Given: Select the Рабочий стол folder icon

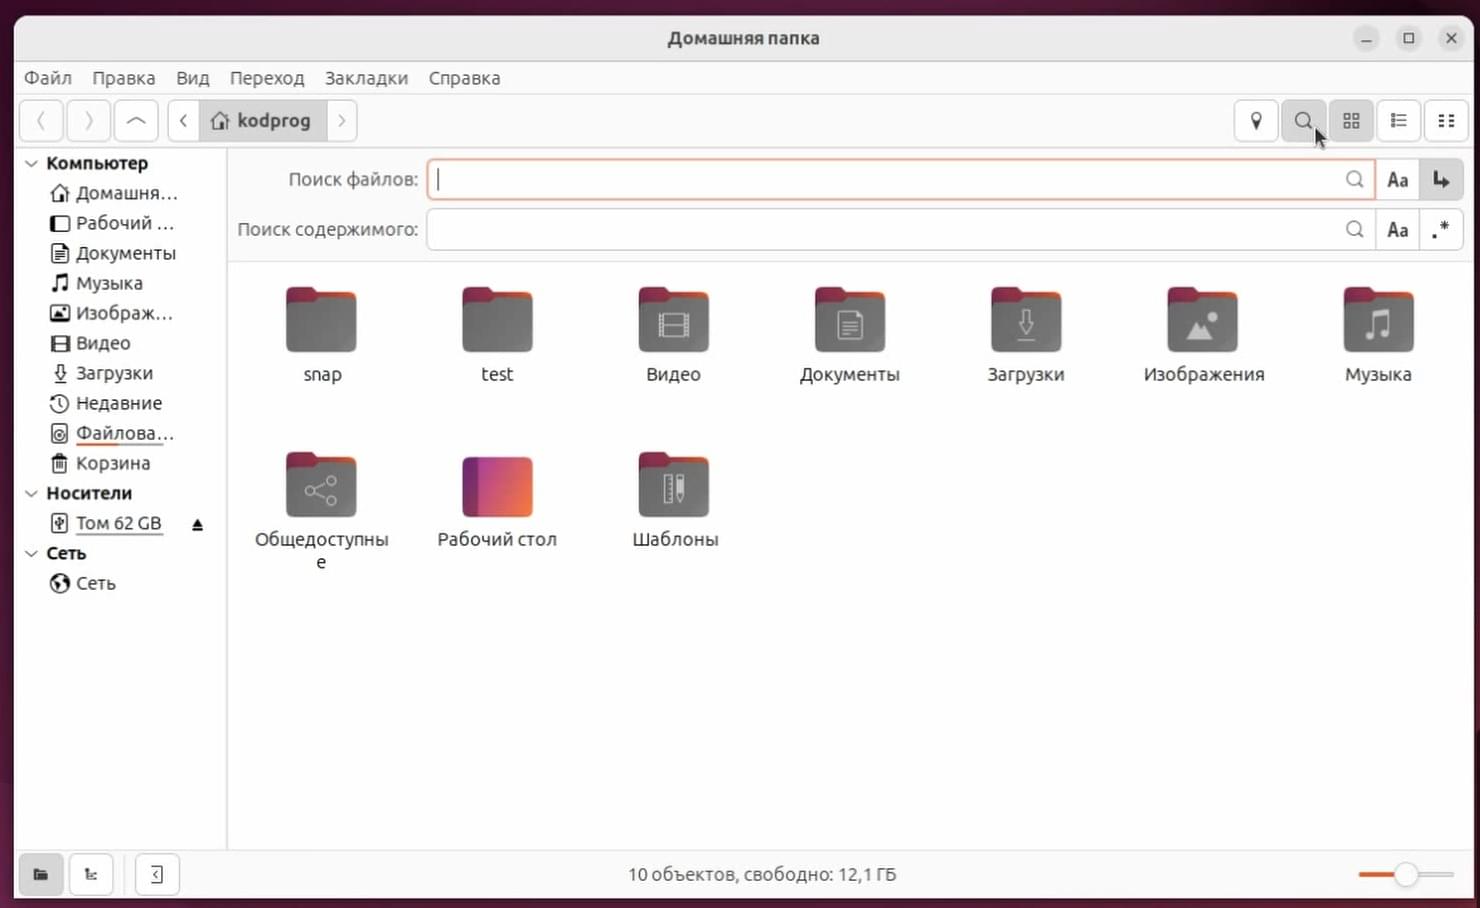Looking at the screenshot, I should pyautogui.click(x=497, y=486).
